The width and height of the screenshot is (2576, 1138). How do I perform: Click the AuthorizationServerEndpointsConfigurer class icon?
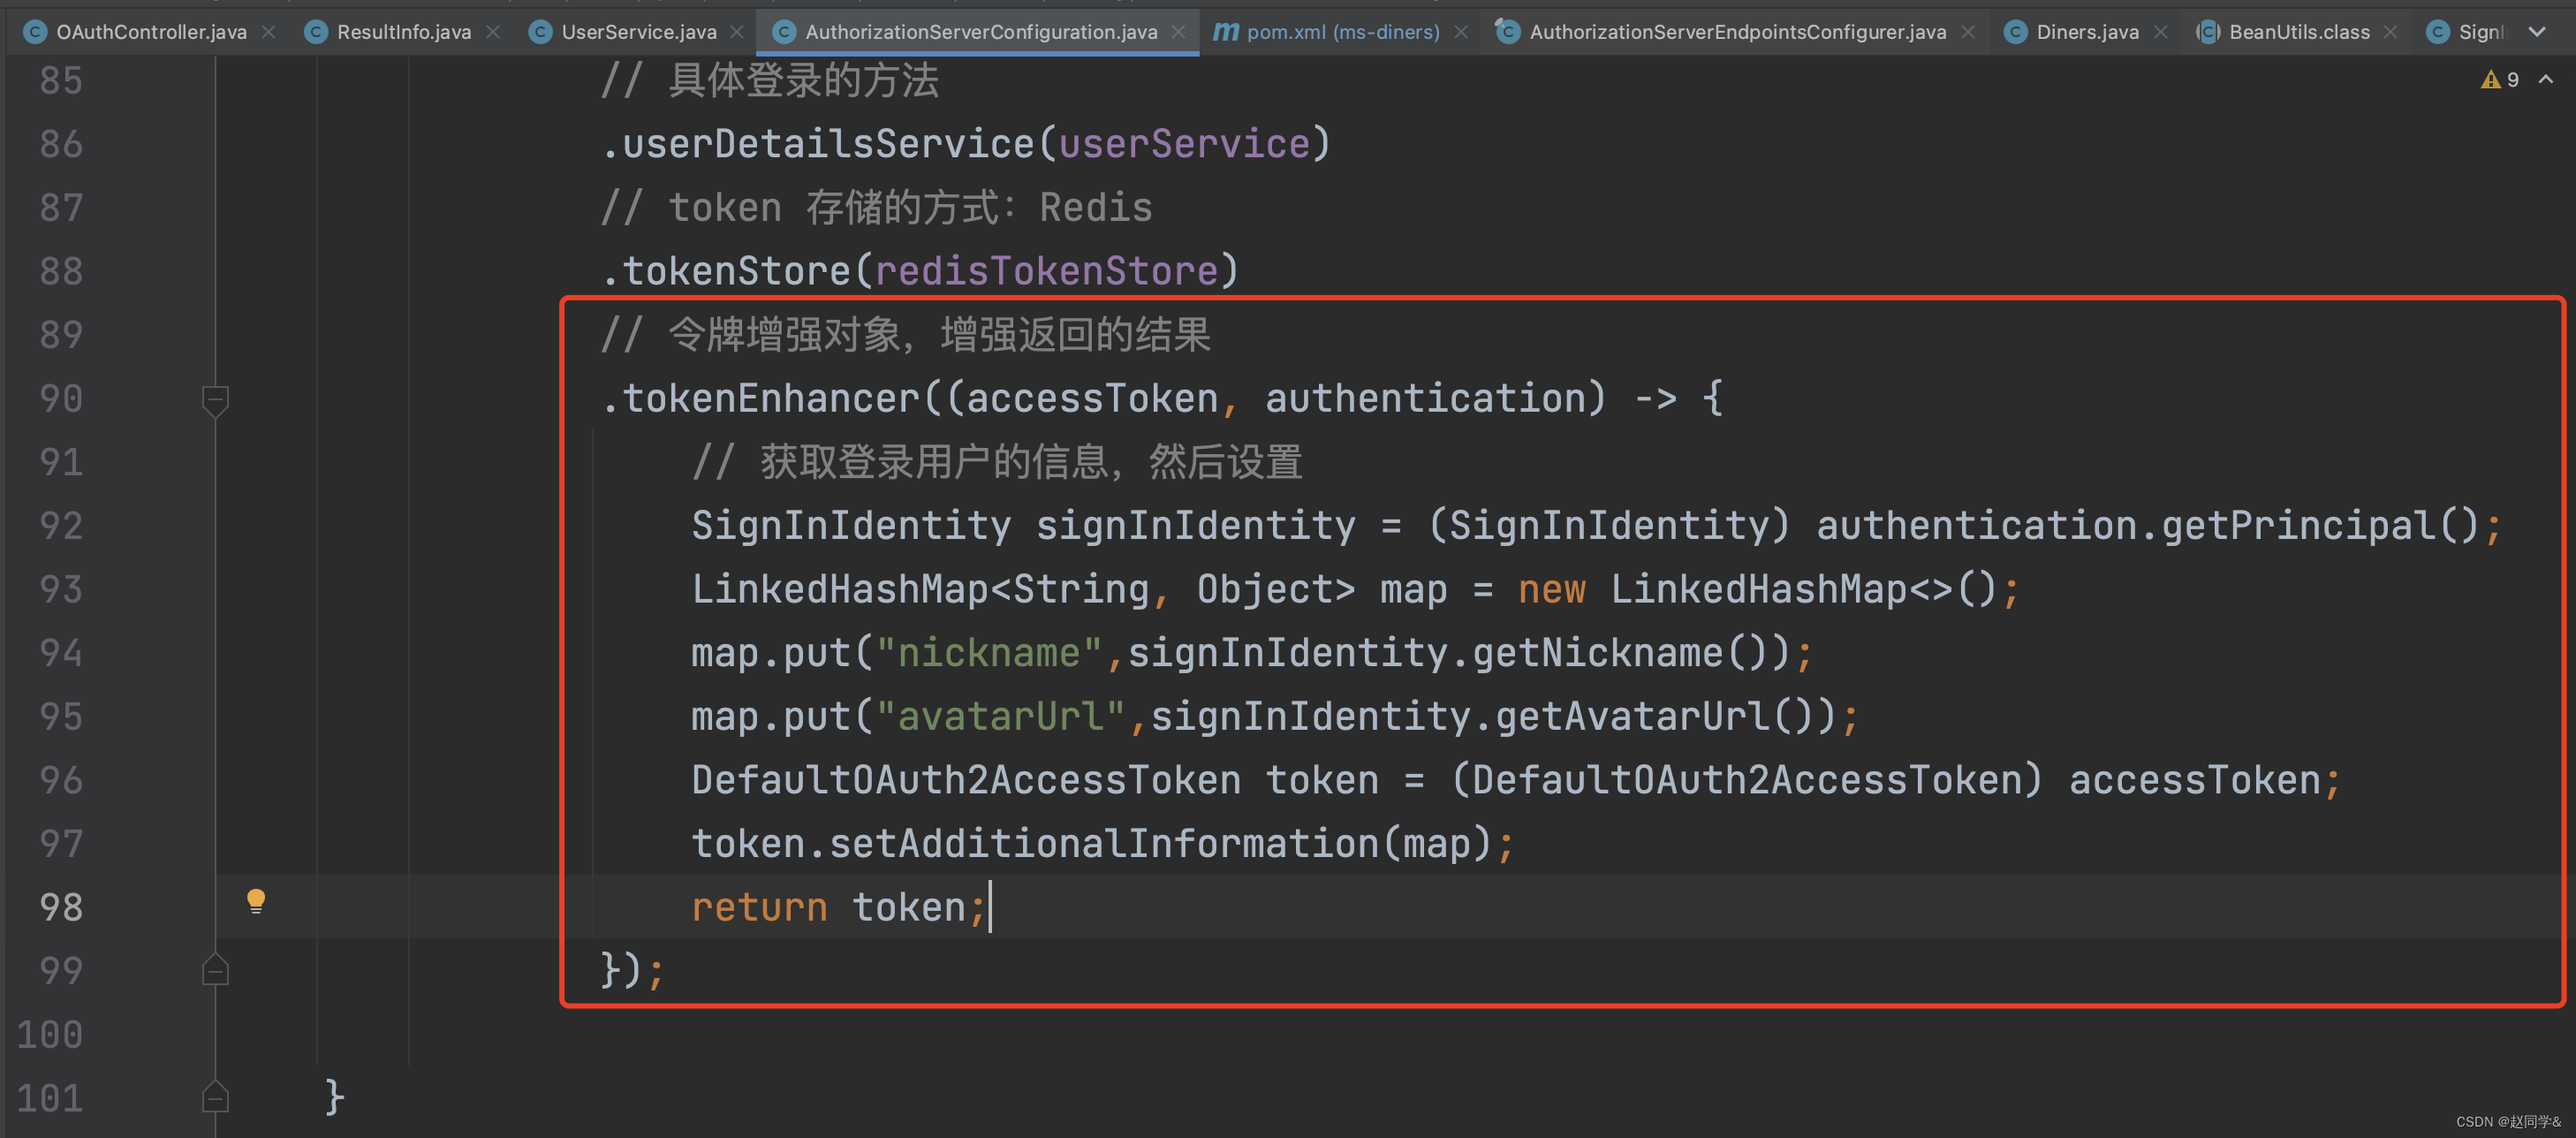(1507, 32)
